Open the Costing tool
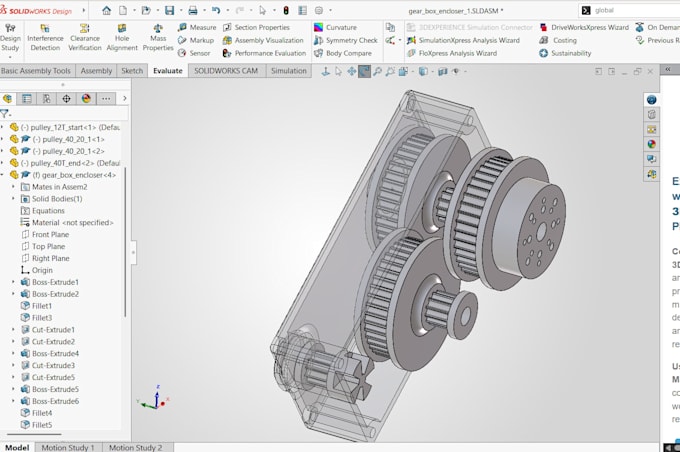 pyautogui.click(x=558, y=40)
